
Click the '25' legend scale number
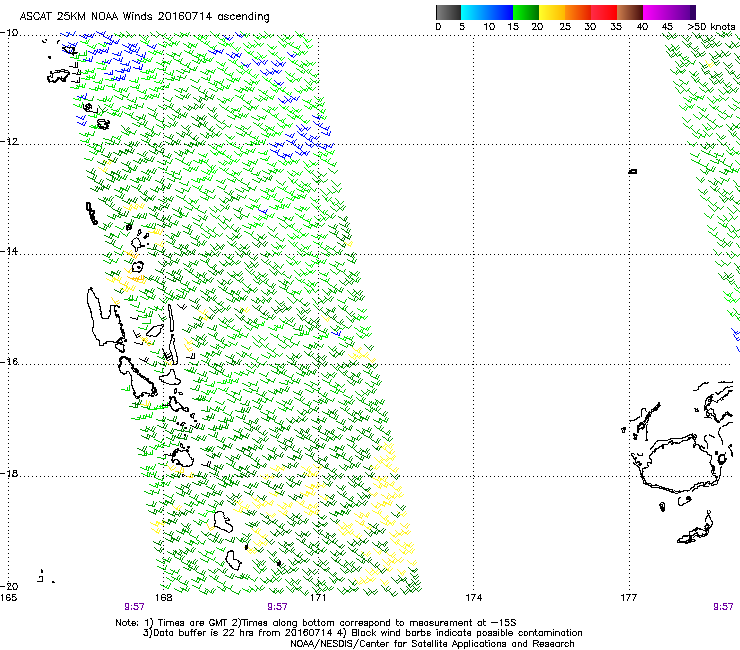tap(565, 27)
